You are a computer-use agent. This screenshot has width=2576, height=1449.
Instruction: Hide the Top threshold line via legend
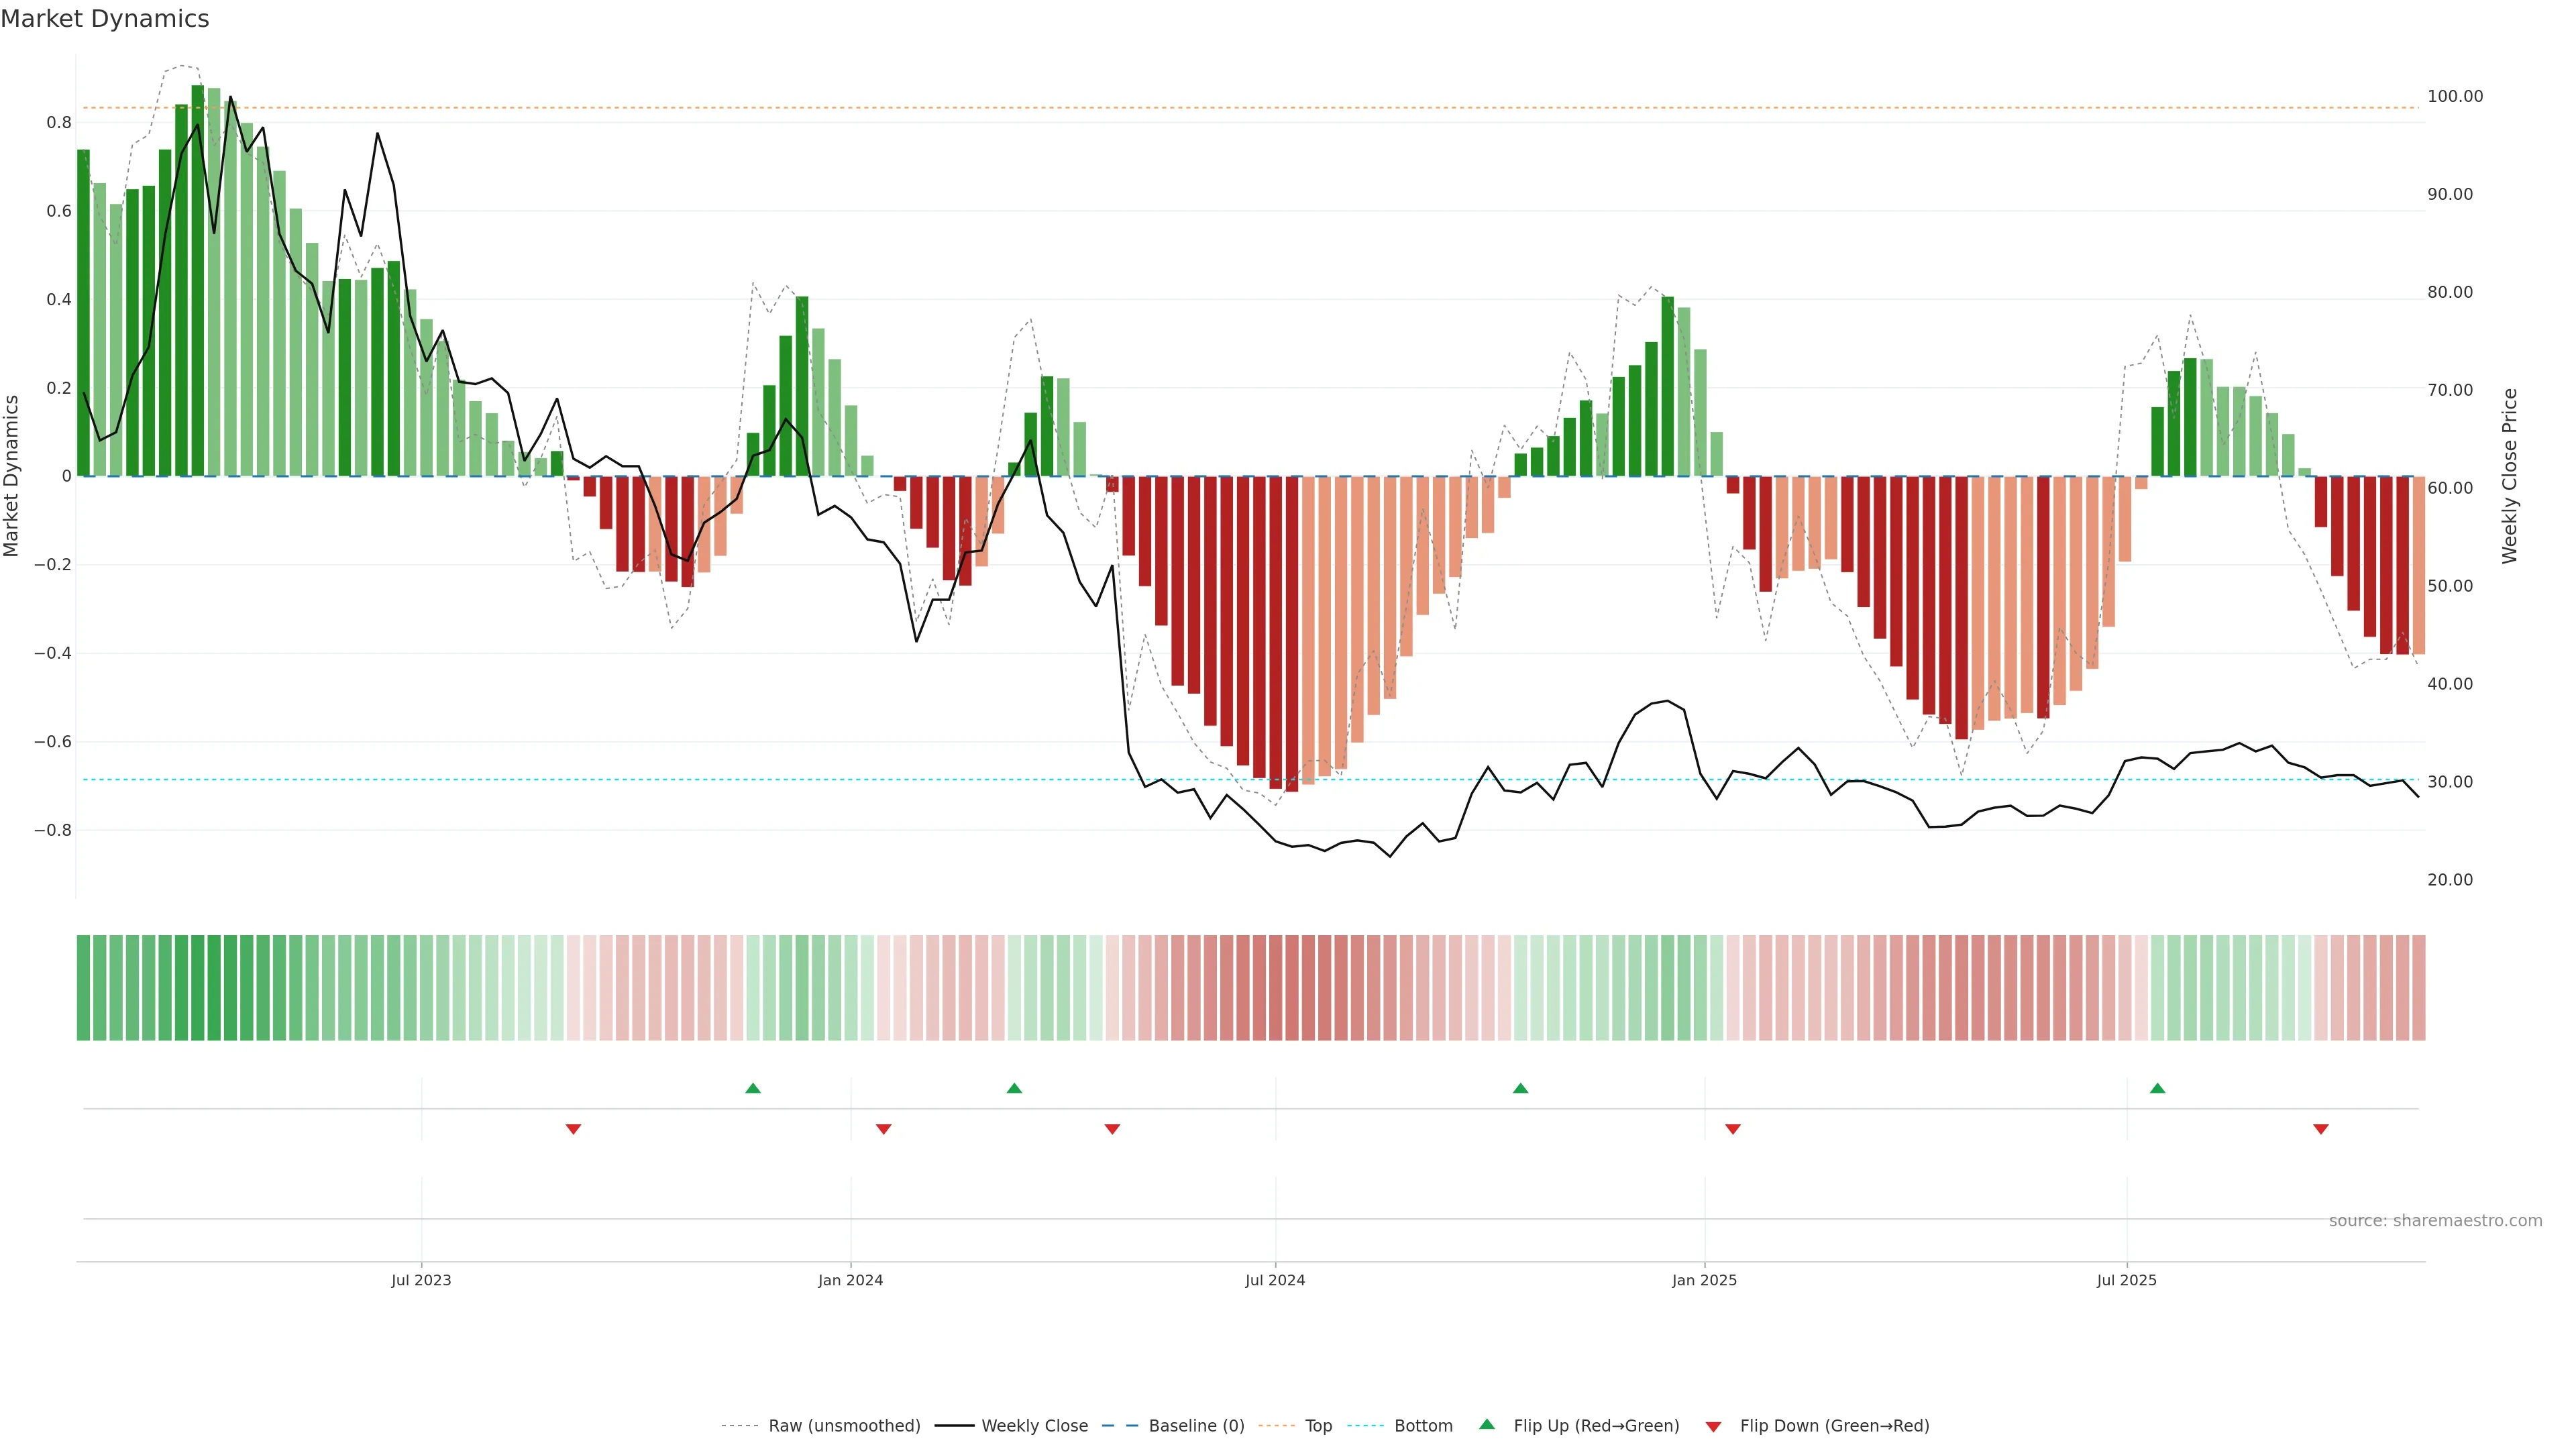[1317, 1426]
